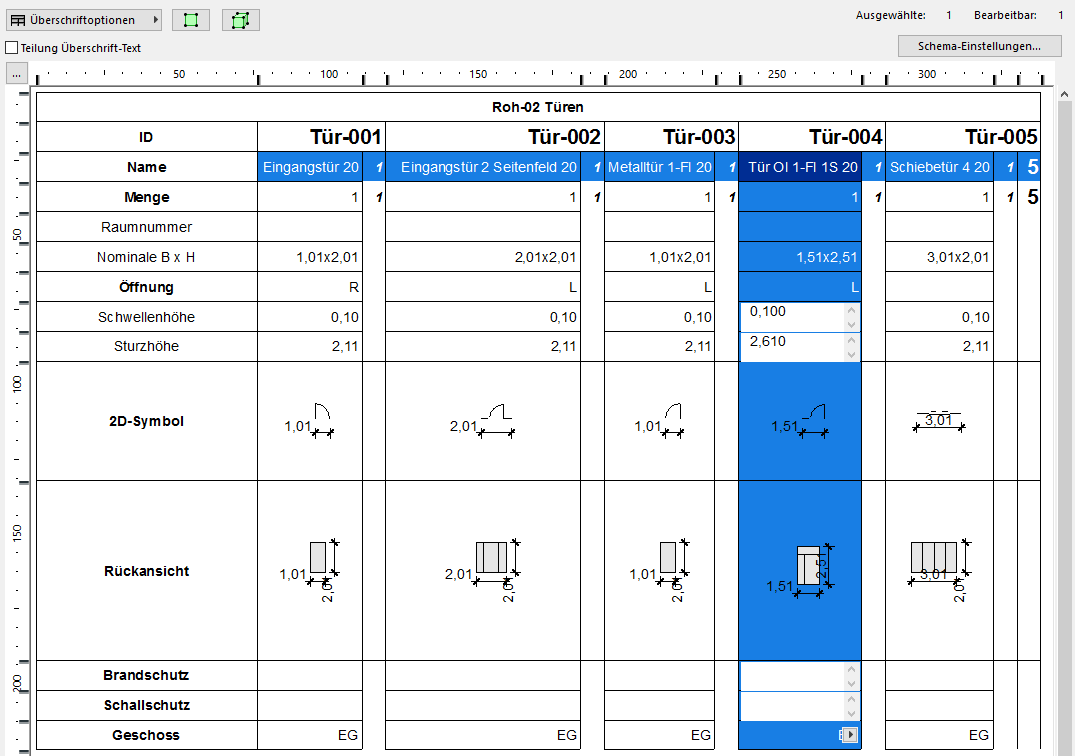This screenshot has height=756, width=1075.
Task: Click Schallschutz up arrow for Tür-004
Action: coord(851,699)
